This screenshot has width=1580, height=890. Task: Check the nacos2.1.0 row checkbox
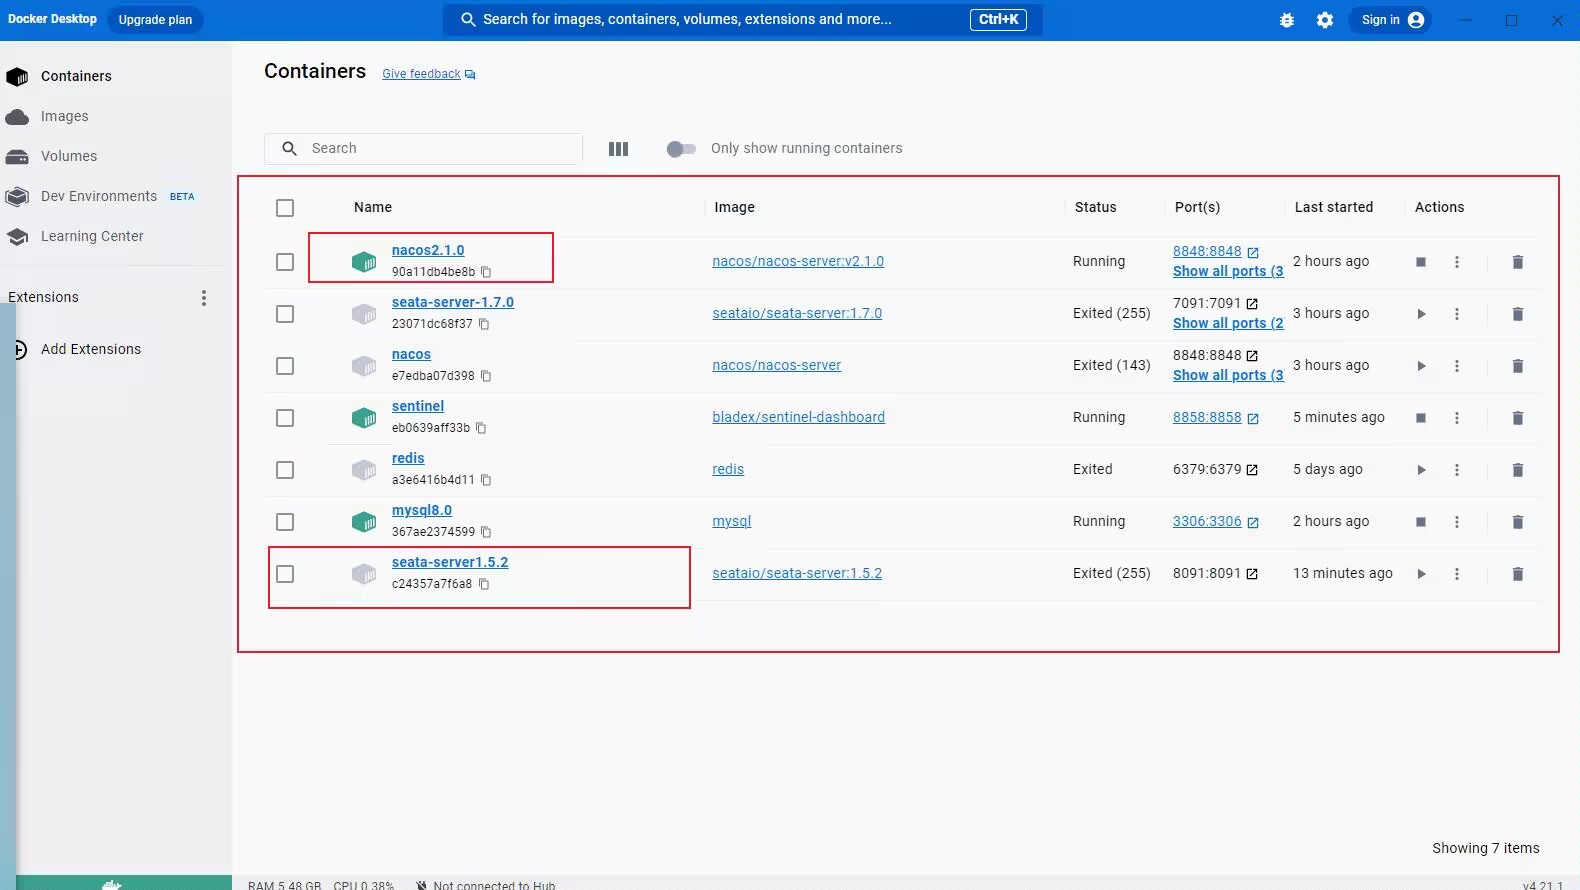(x=285, y=262)
